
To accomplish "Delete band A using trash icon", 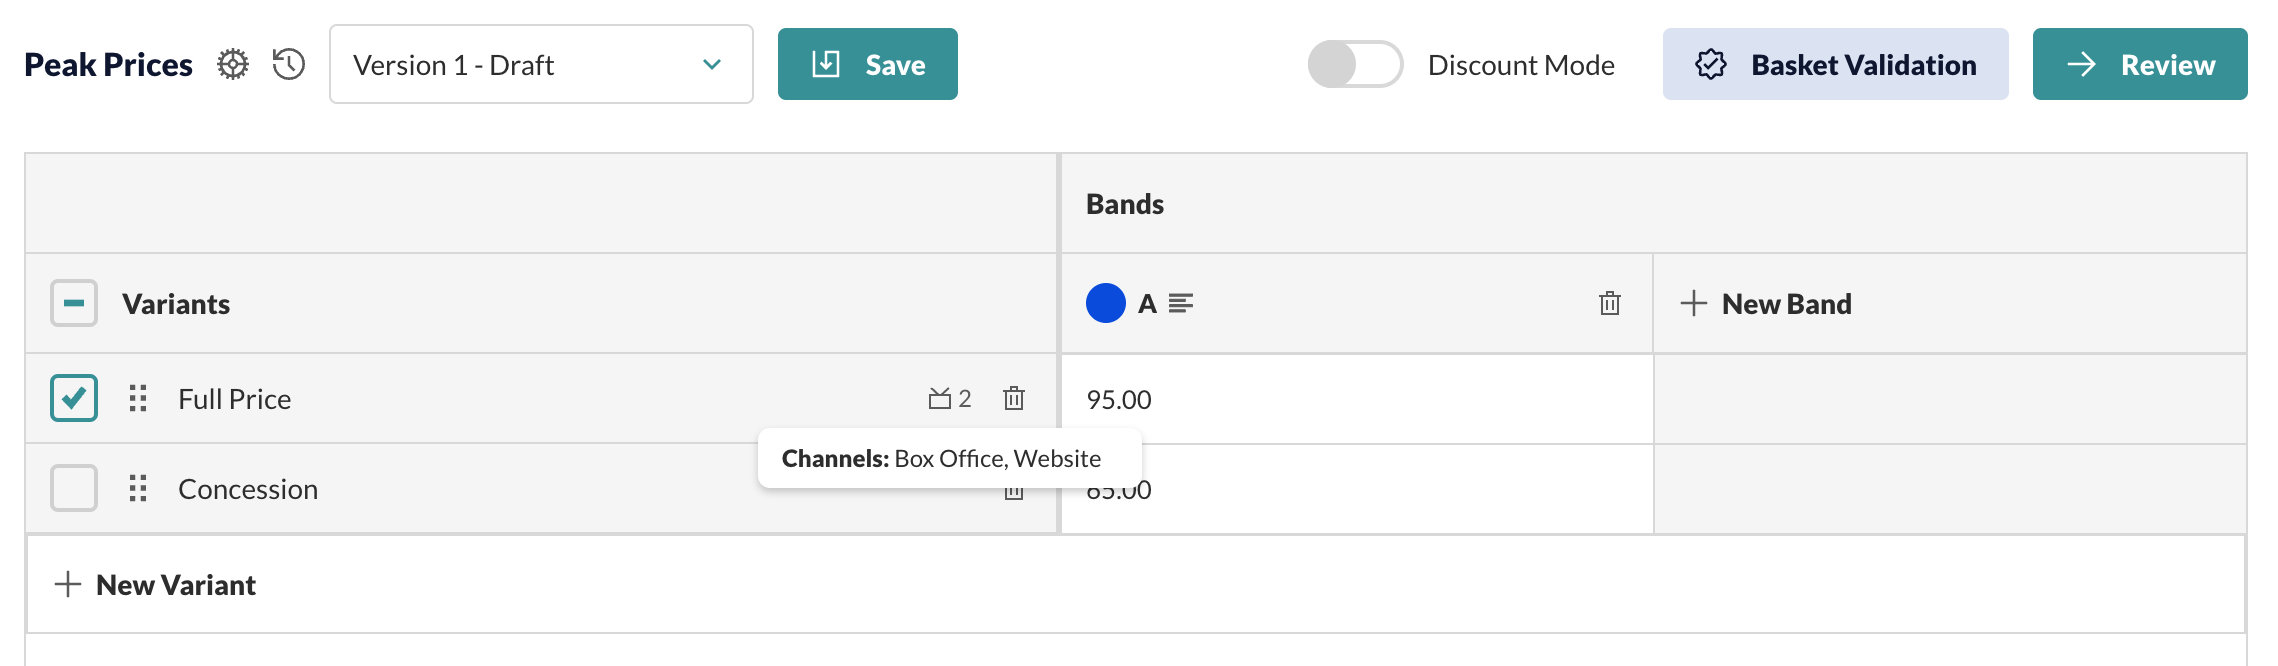I will (1610, 303).
